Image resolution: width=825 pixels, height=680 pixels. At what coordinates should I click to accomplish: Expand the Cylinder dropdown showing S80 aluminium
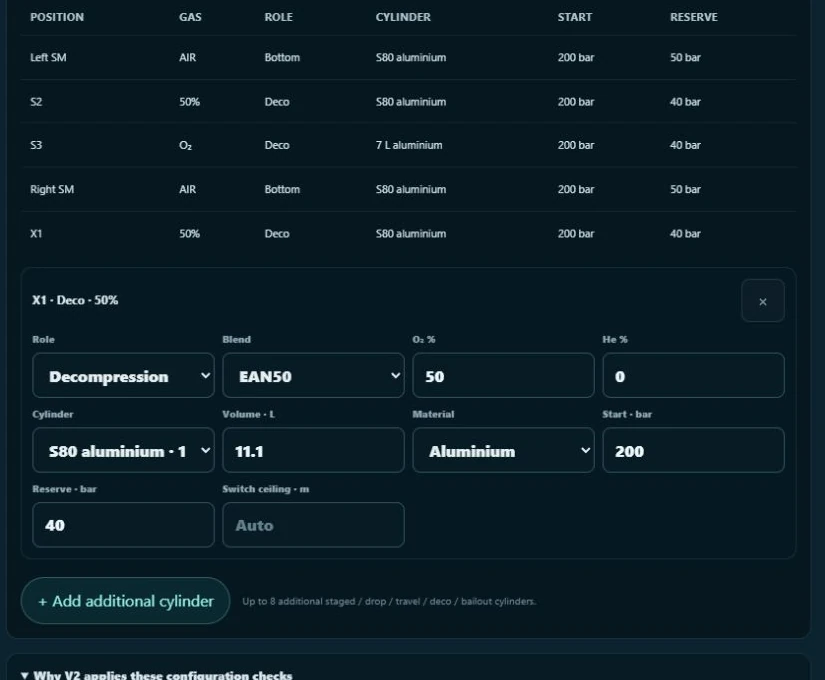[123, 451]
